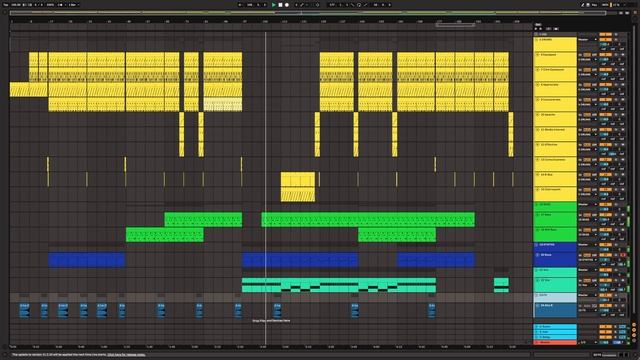Adjust the Master track volume field
The image size is (640, 360).
point(605,342)
